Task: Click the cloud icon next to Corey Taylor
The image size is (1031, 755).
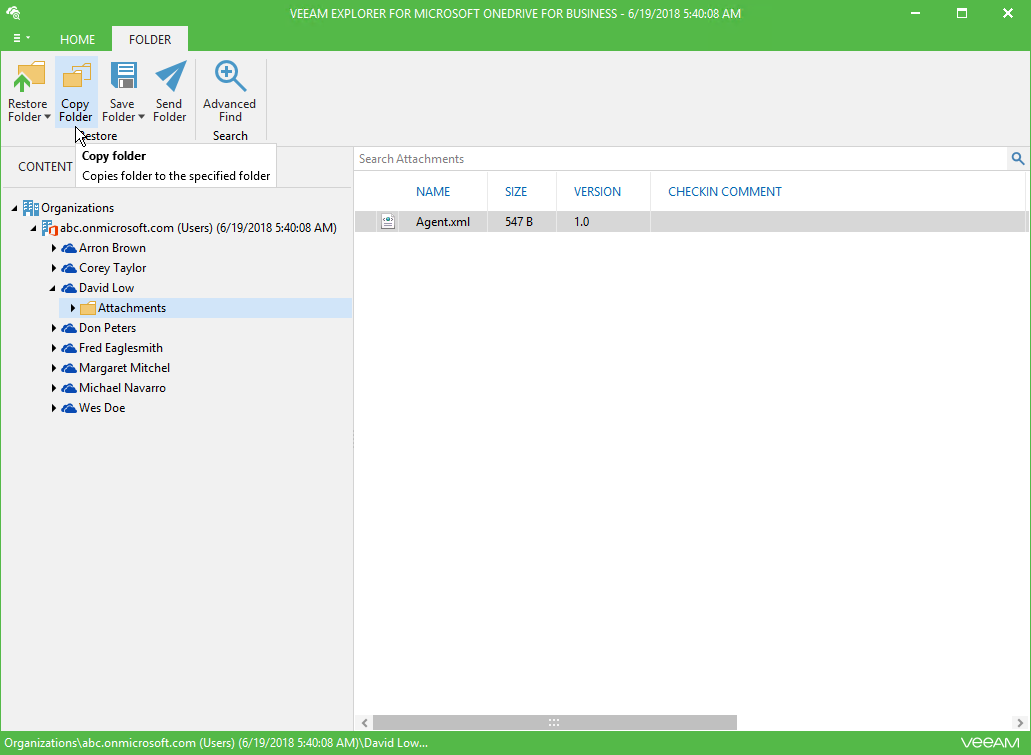Action: 69,268
